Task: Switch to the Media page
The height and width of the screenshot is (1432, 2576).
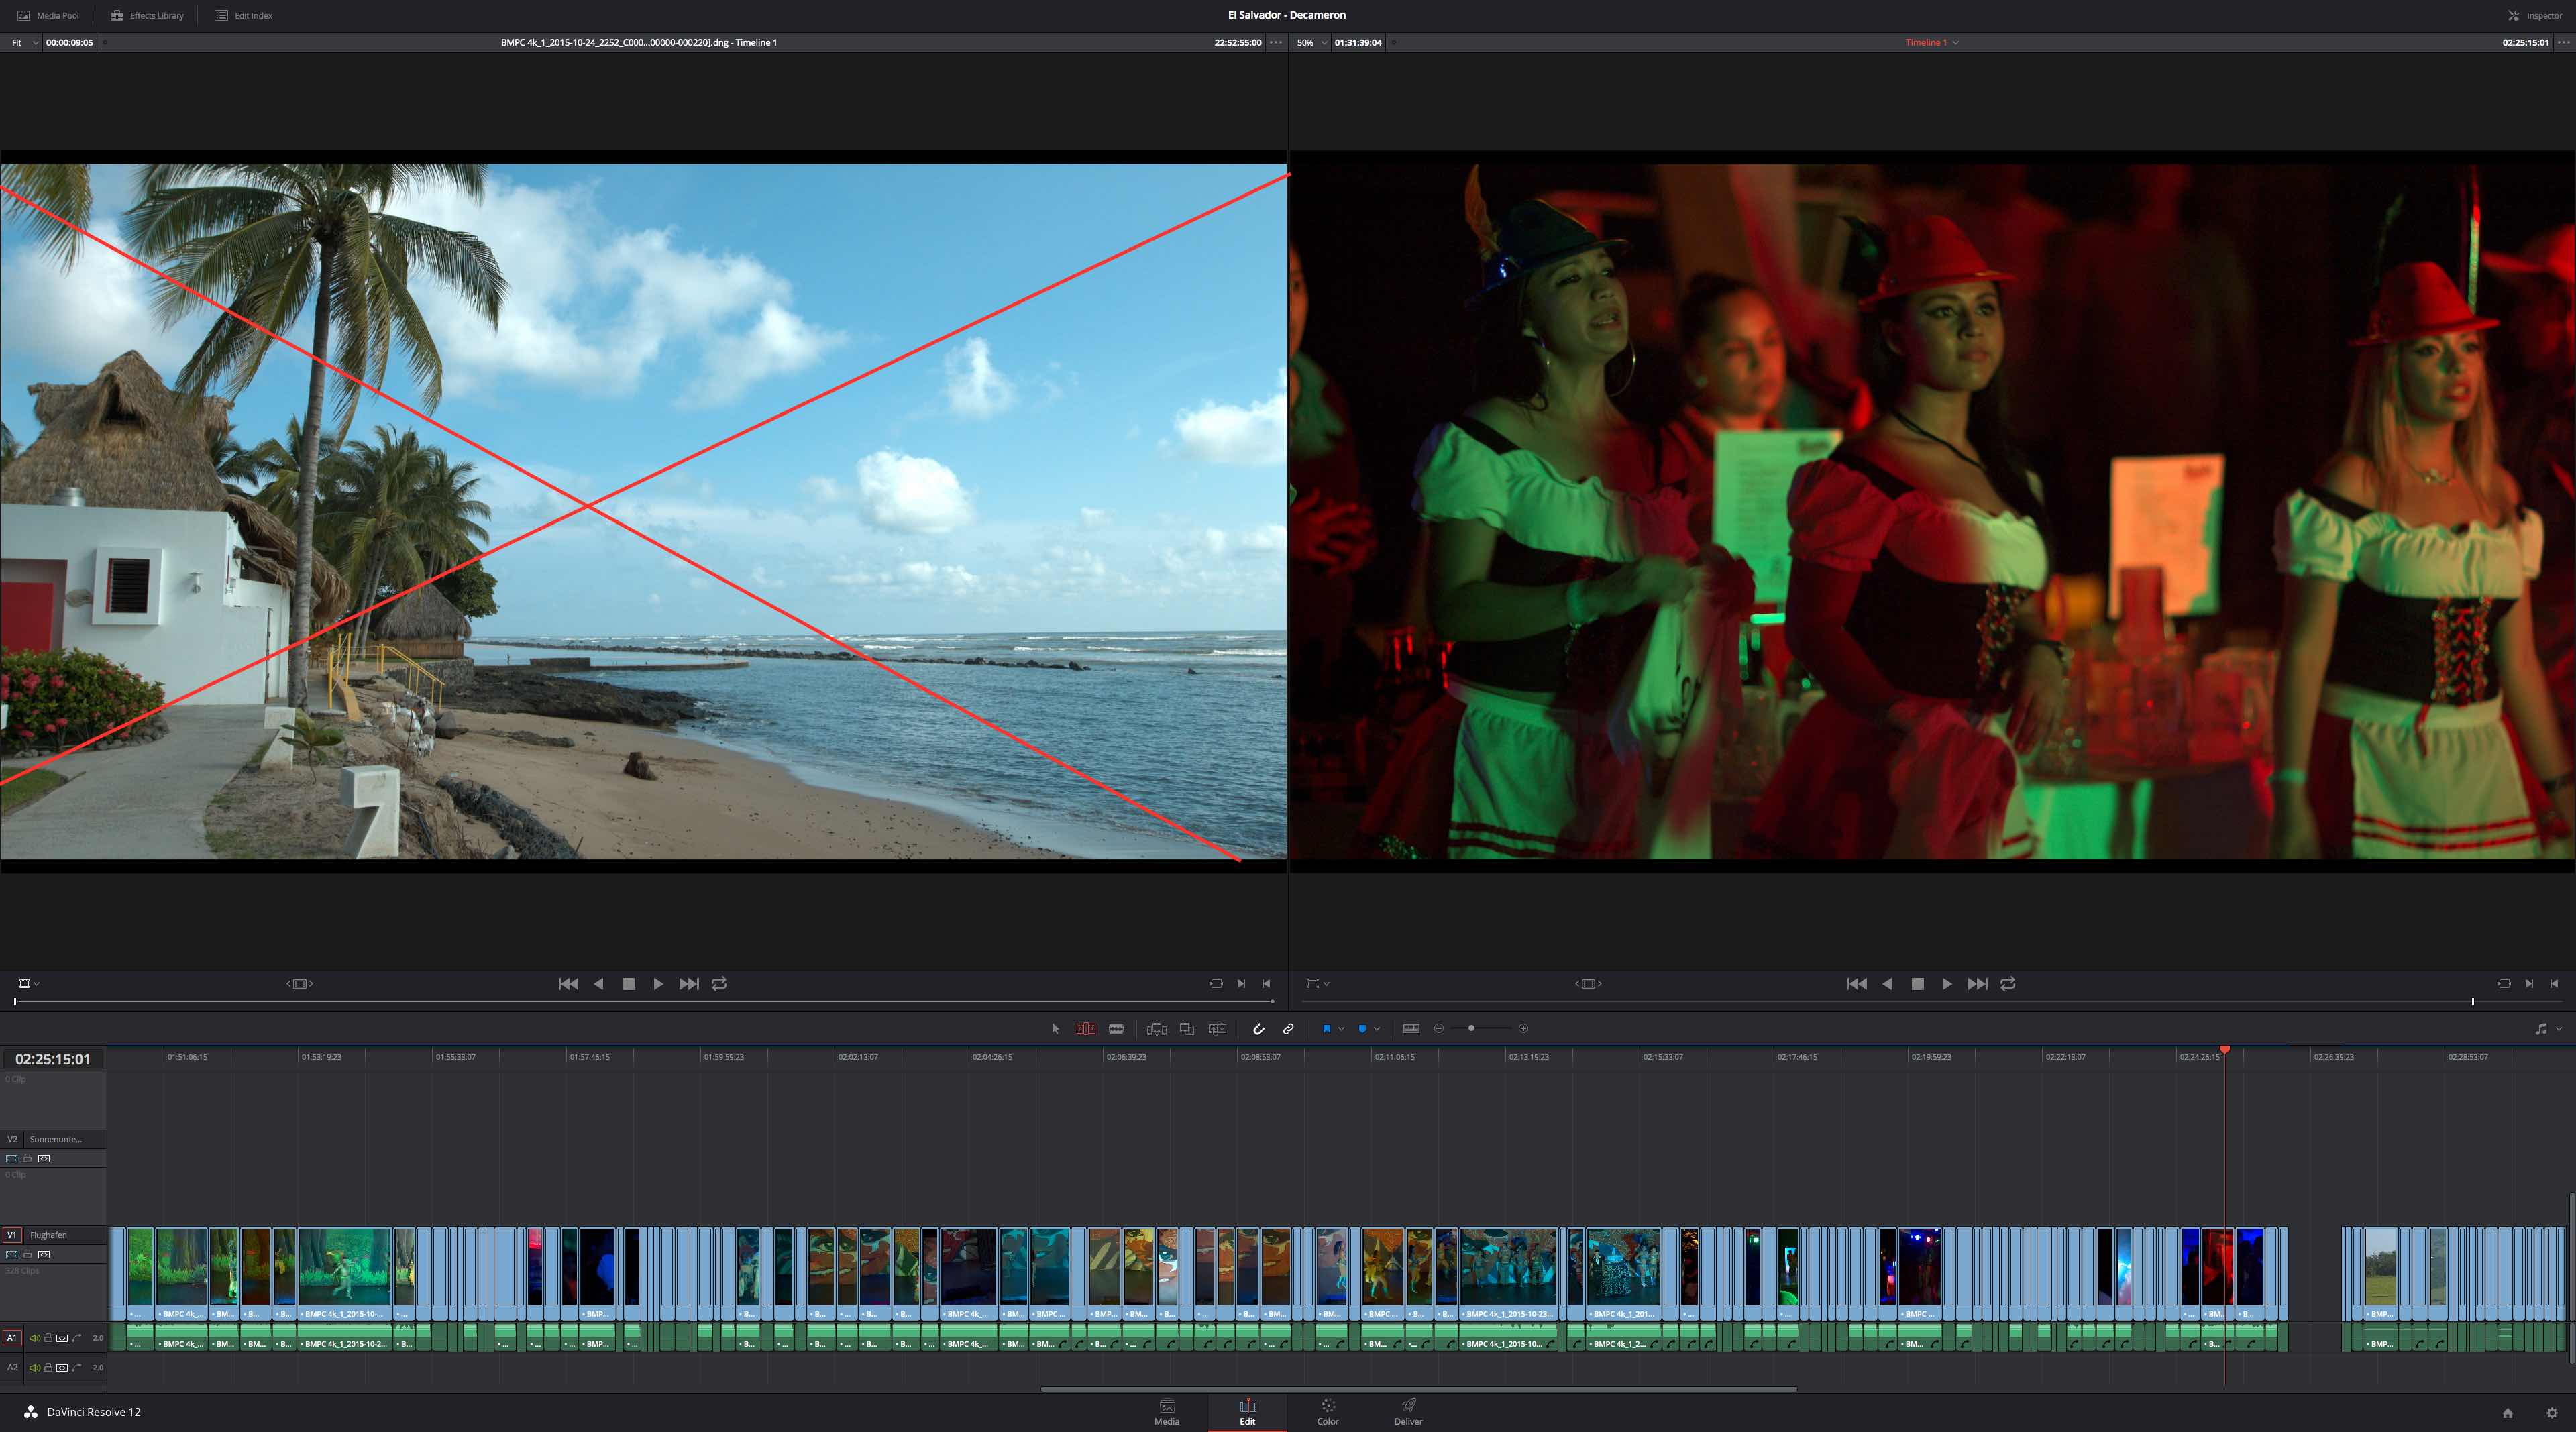Action: [x=1167, y=1412]
